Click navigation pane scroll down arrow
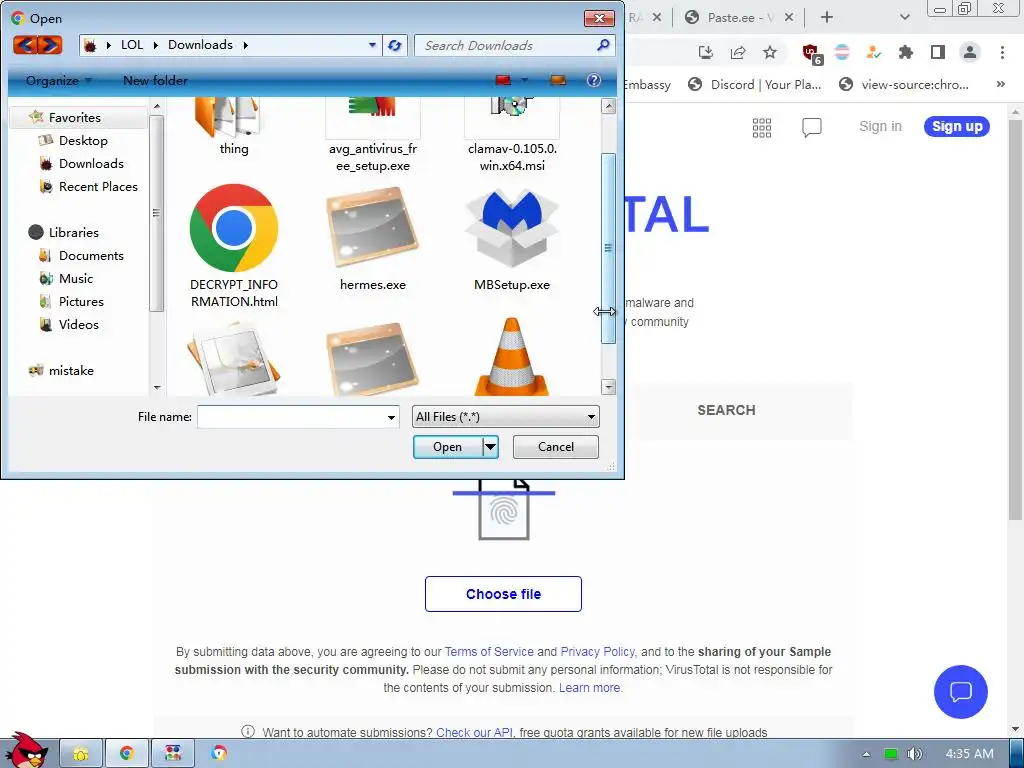This screenshot has width=1024, height=768. tap(157, 387)
